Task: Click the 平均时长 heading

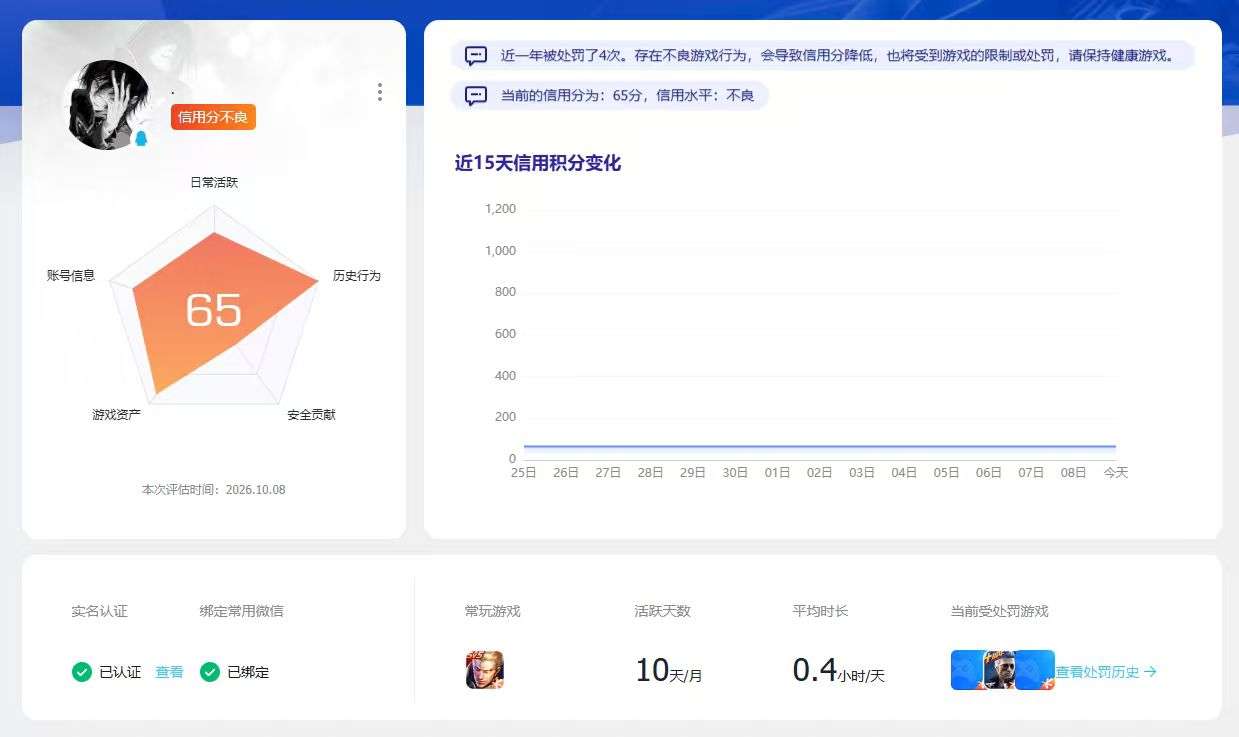Action: point(821,611)
